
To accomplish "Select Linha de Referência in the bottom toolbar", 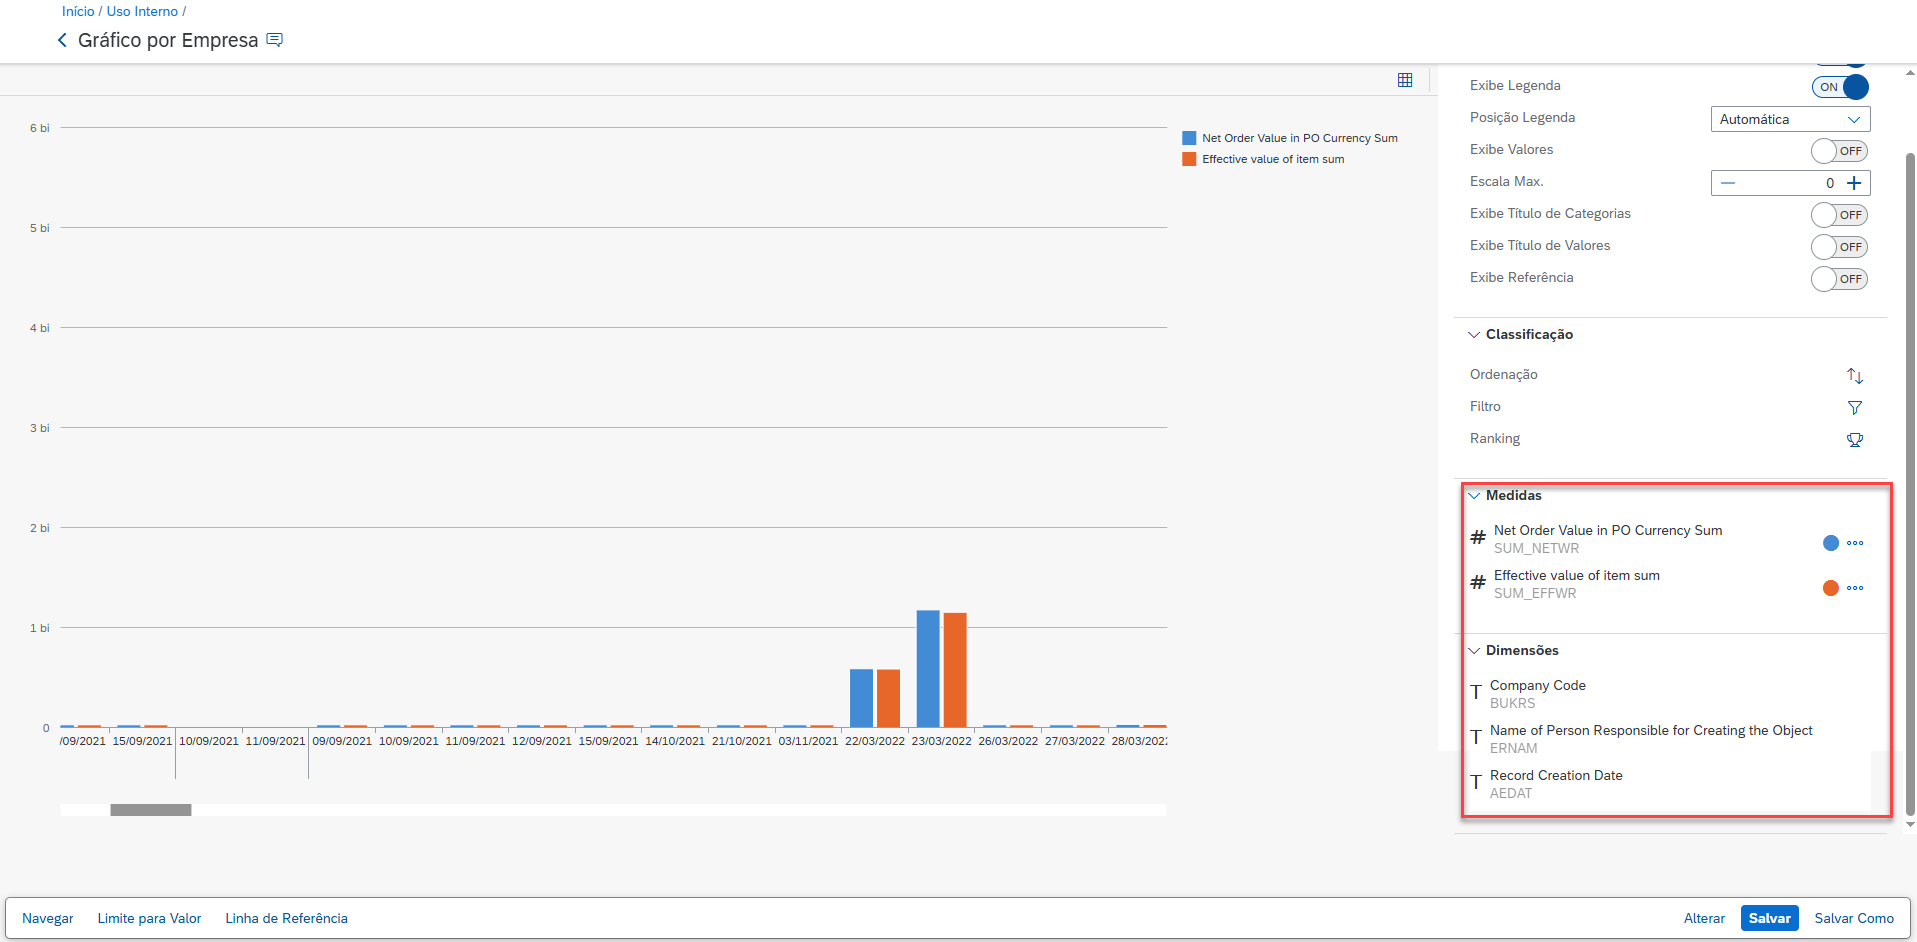I will [x=286, y=918].
